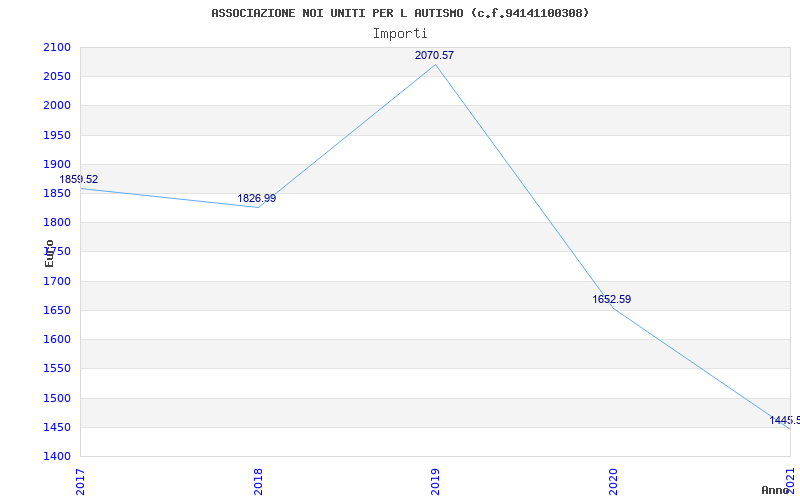This screenshot has height=500, width=800.
Task: Select the 2070.57 peak data label
Action: click(434, 56)
